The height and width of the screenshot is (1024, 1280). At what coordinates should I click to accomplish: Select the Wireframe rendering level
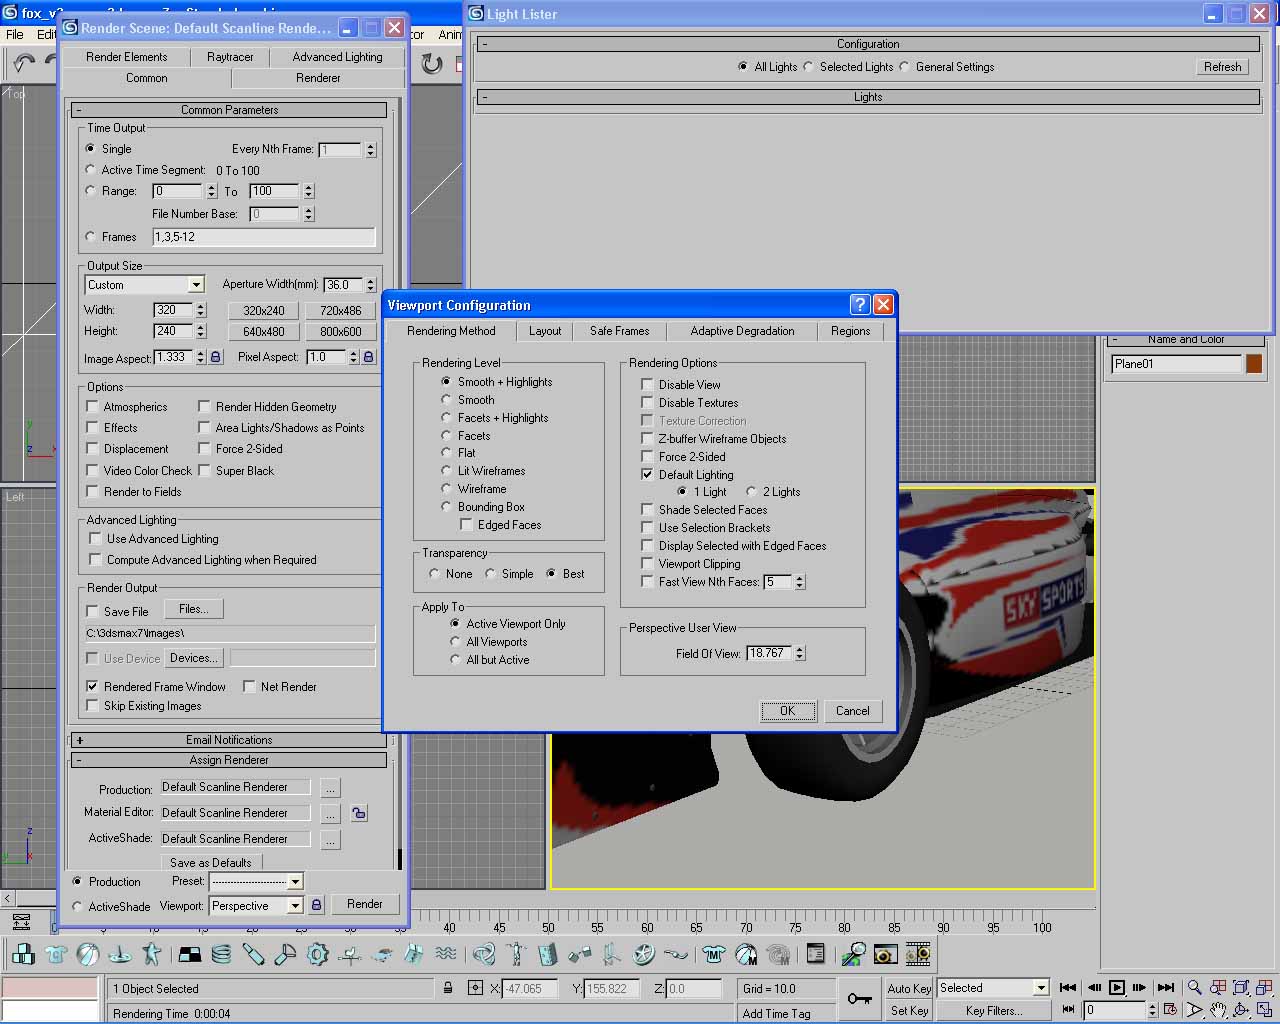pos(447,489)
